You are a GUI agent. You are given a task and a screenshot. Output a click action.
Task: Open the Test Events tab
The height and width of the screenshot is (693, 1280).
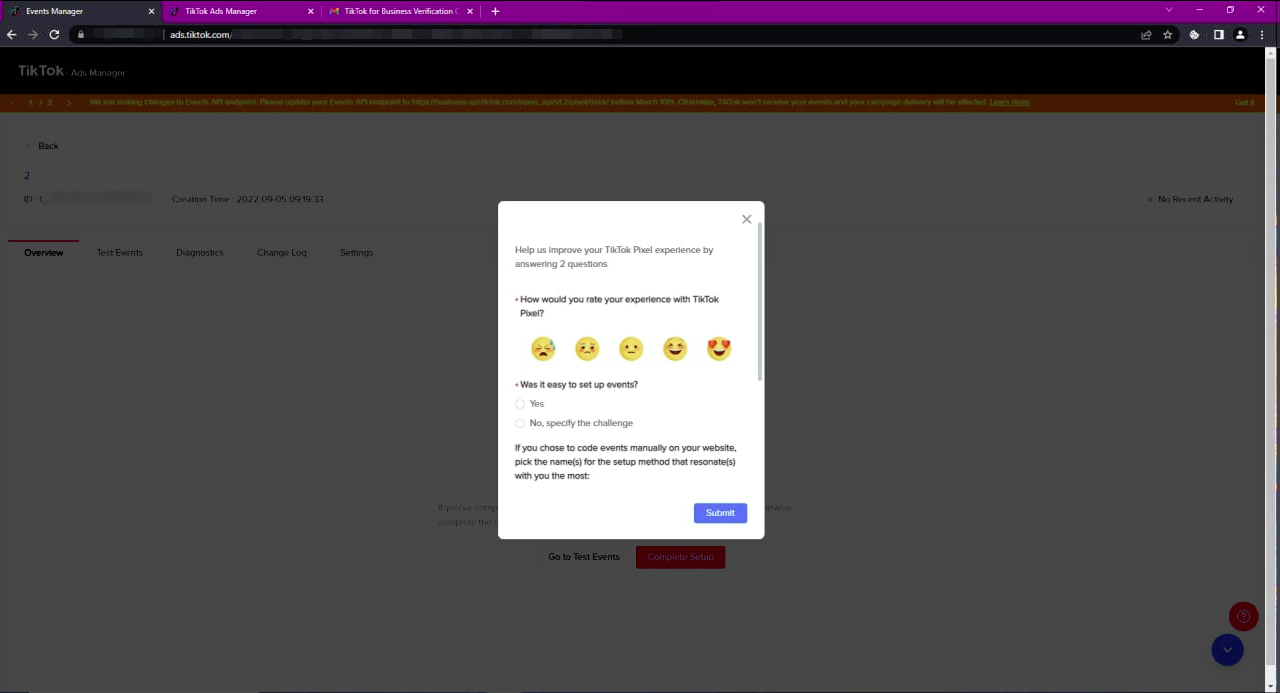click(120, 253)
